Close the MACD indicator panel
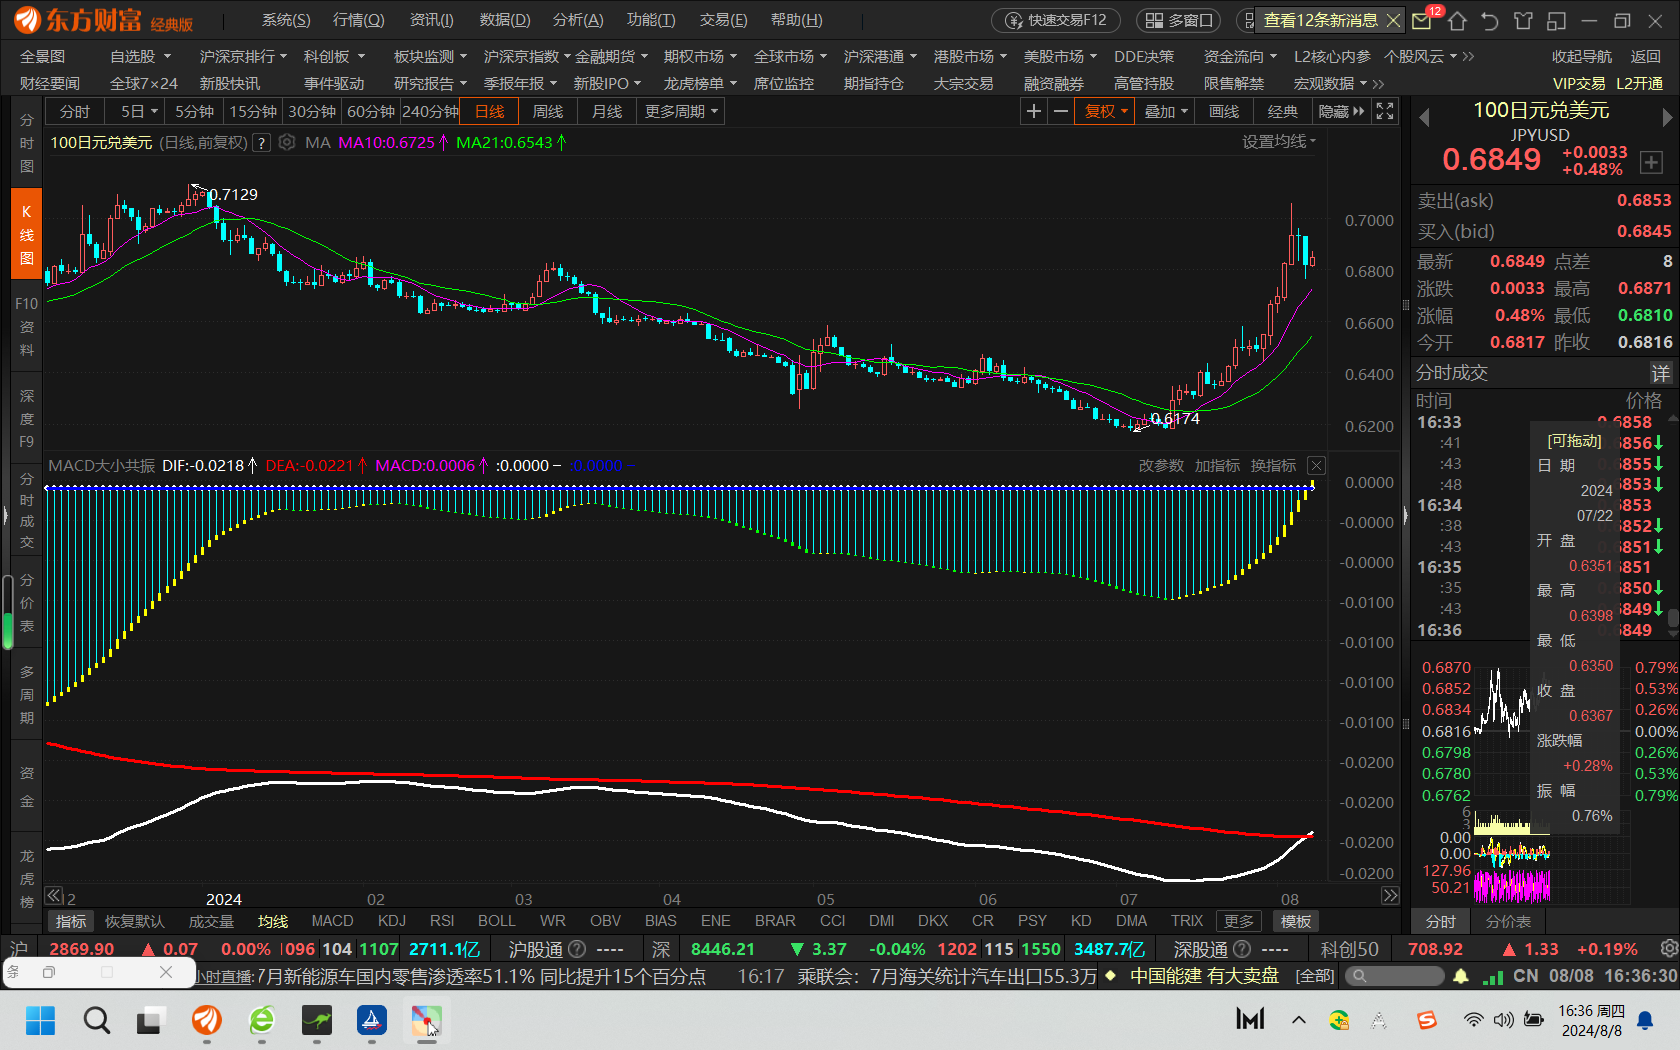The width and height of the screenshot is (1680, 1050). 1317,465
